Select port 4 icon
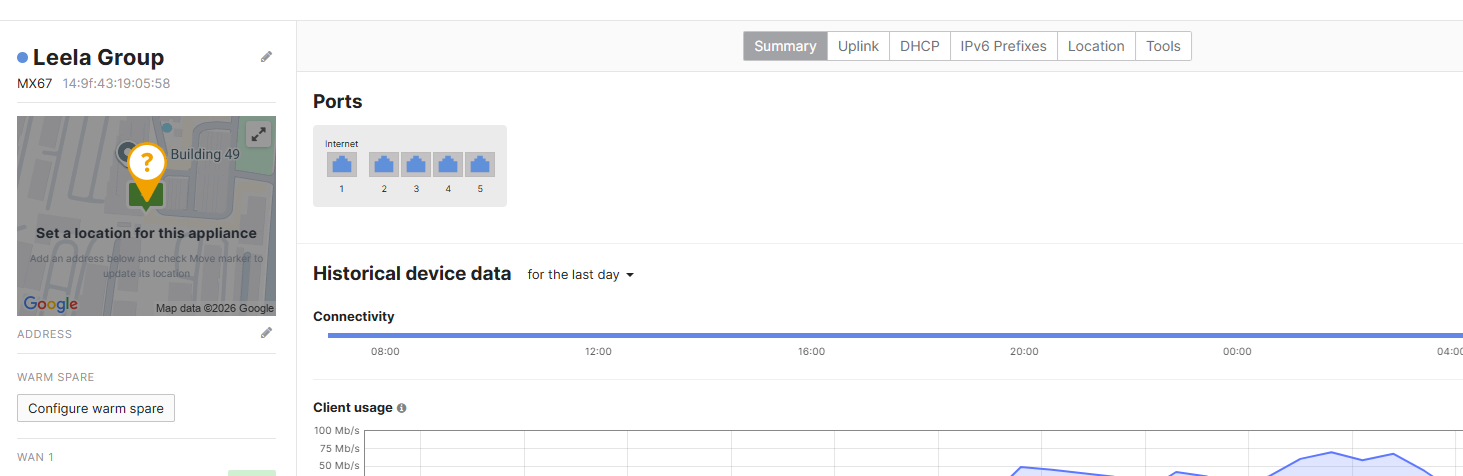Viewport: 1463px width, 476px height. 448,165
